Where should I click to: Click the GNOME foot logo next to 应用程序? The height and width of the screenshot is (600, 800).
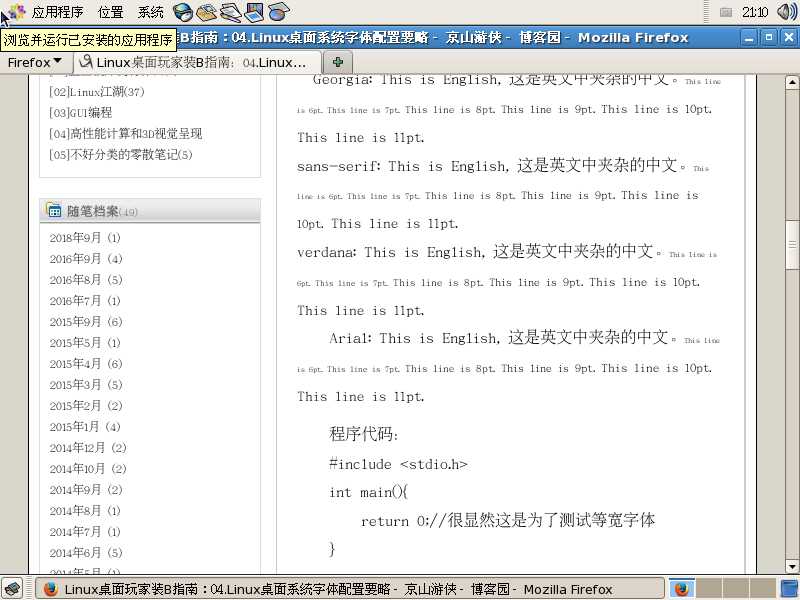click(x=17, y=11)
